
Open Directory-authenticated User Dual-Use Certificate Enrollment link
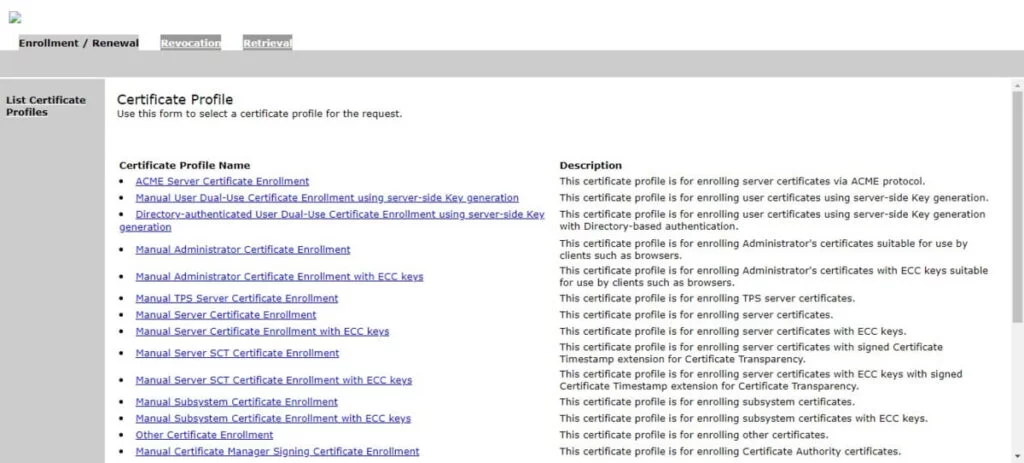332,221
